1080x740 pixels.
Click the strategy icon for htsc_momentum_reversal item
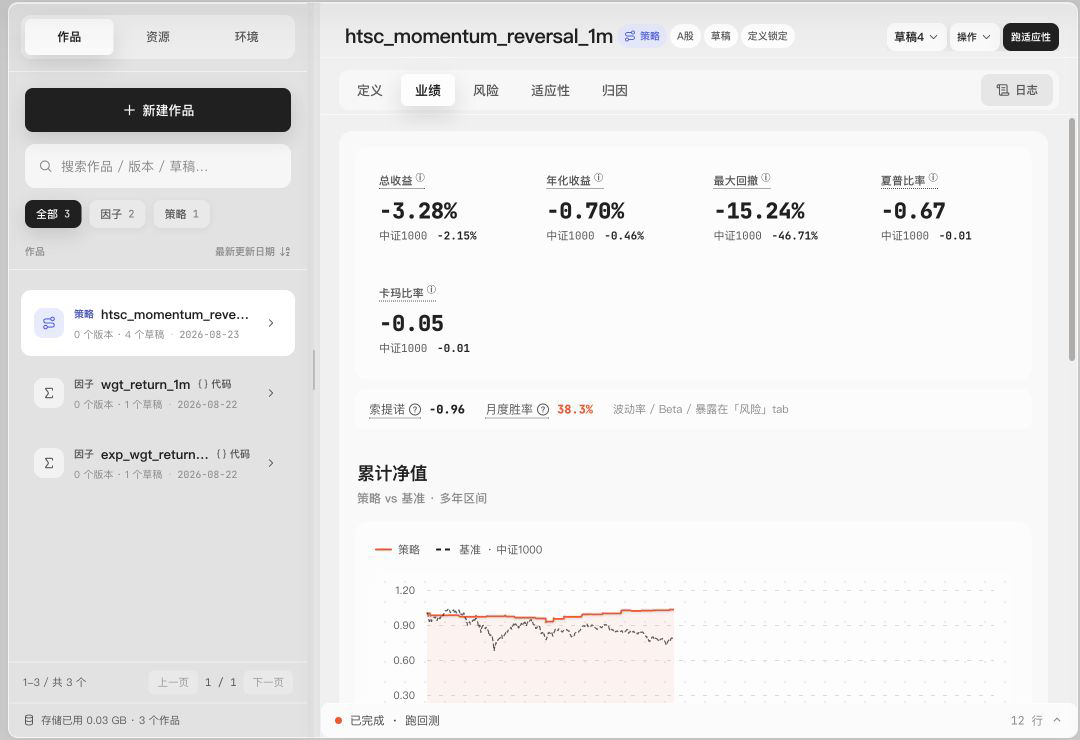pos(49,323)
